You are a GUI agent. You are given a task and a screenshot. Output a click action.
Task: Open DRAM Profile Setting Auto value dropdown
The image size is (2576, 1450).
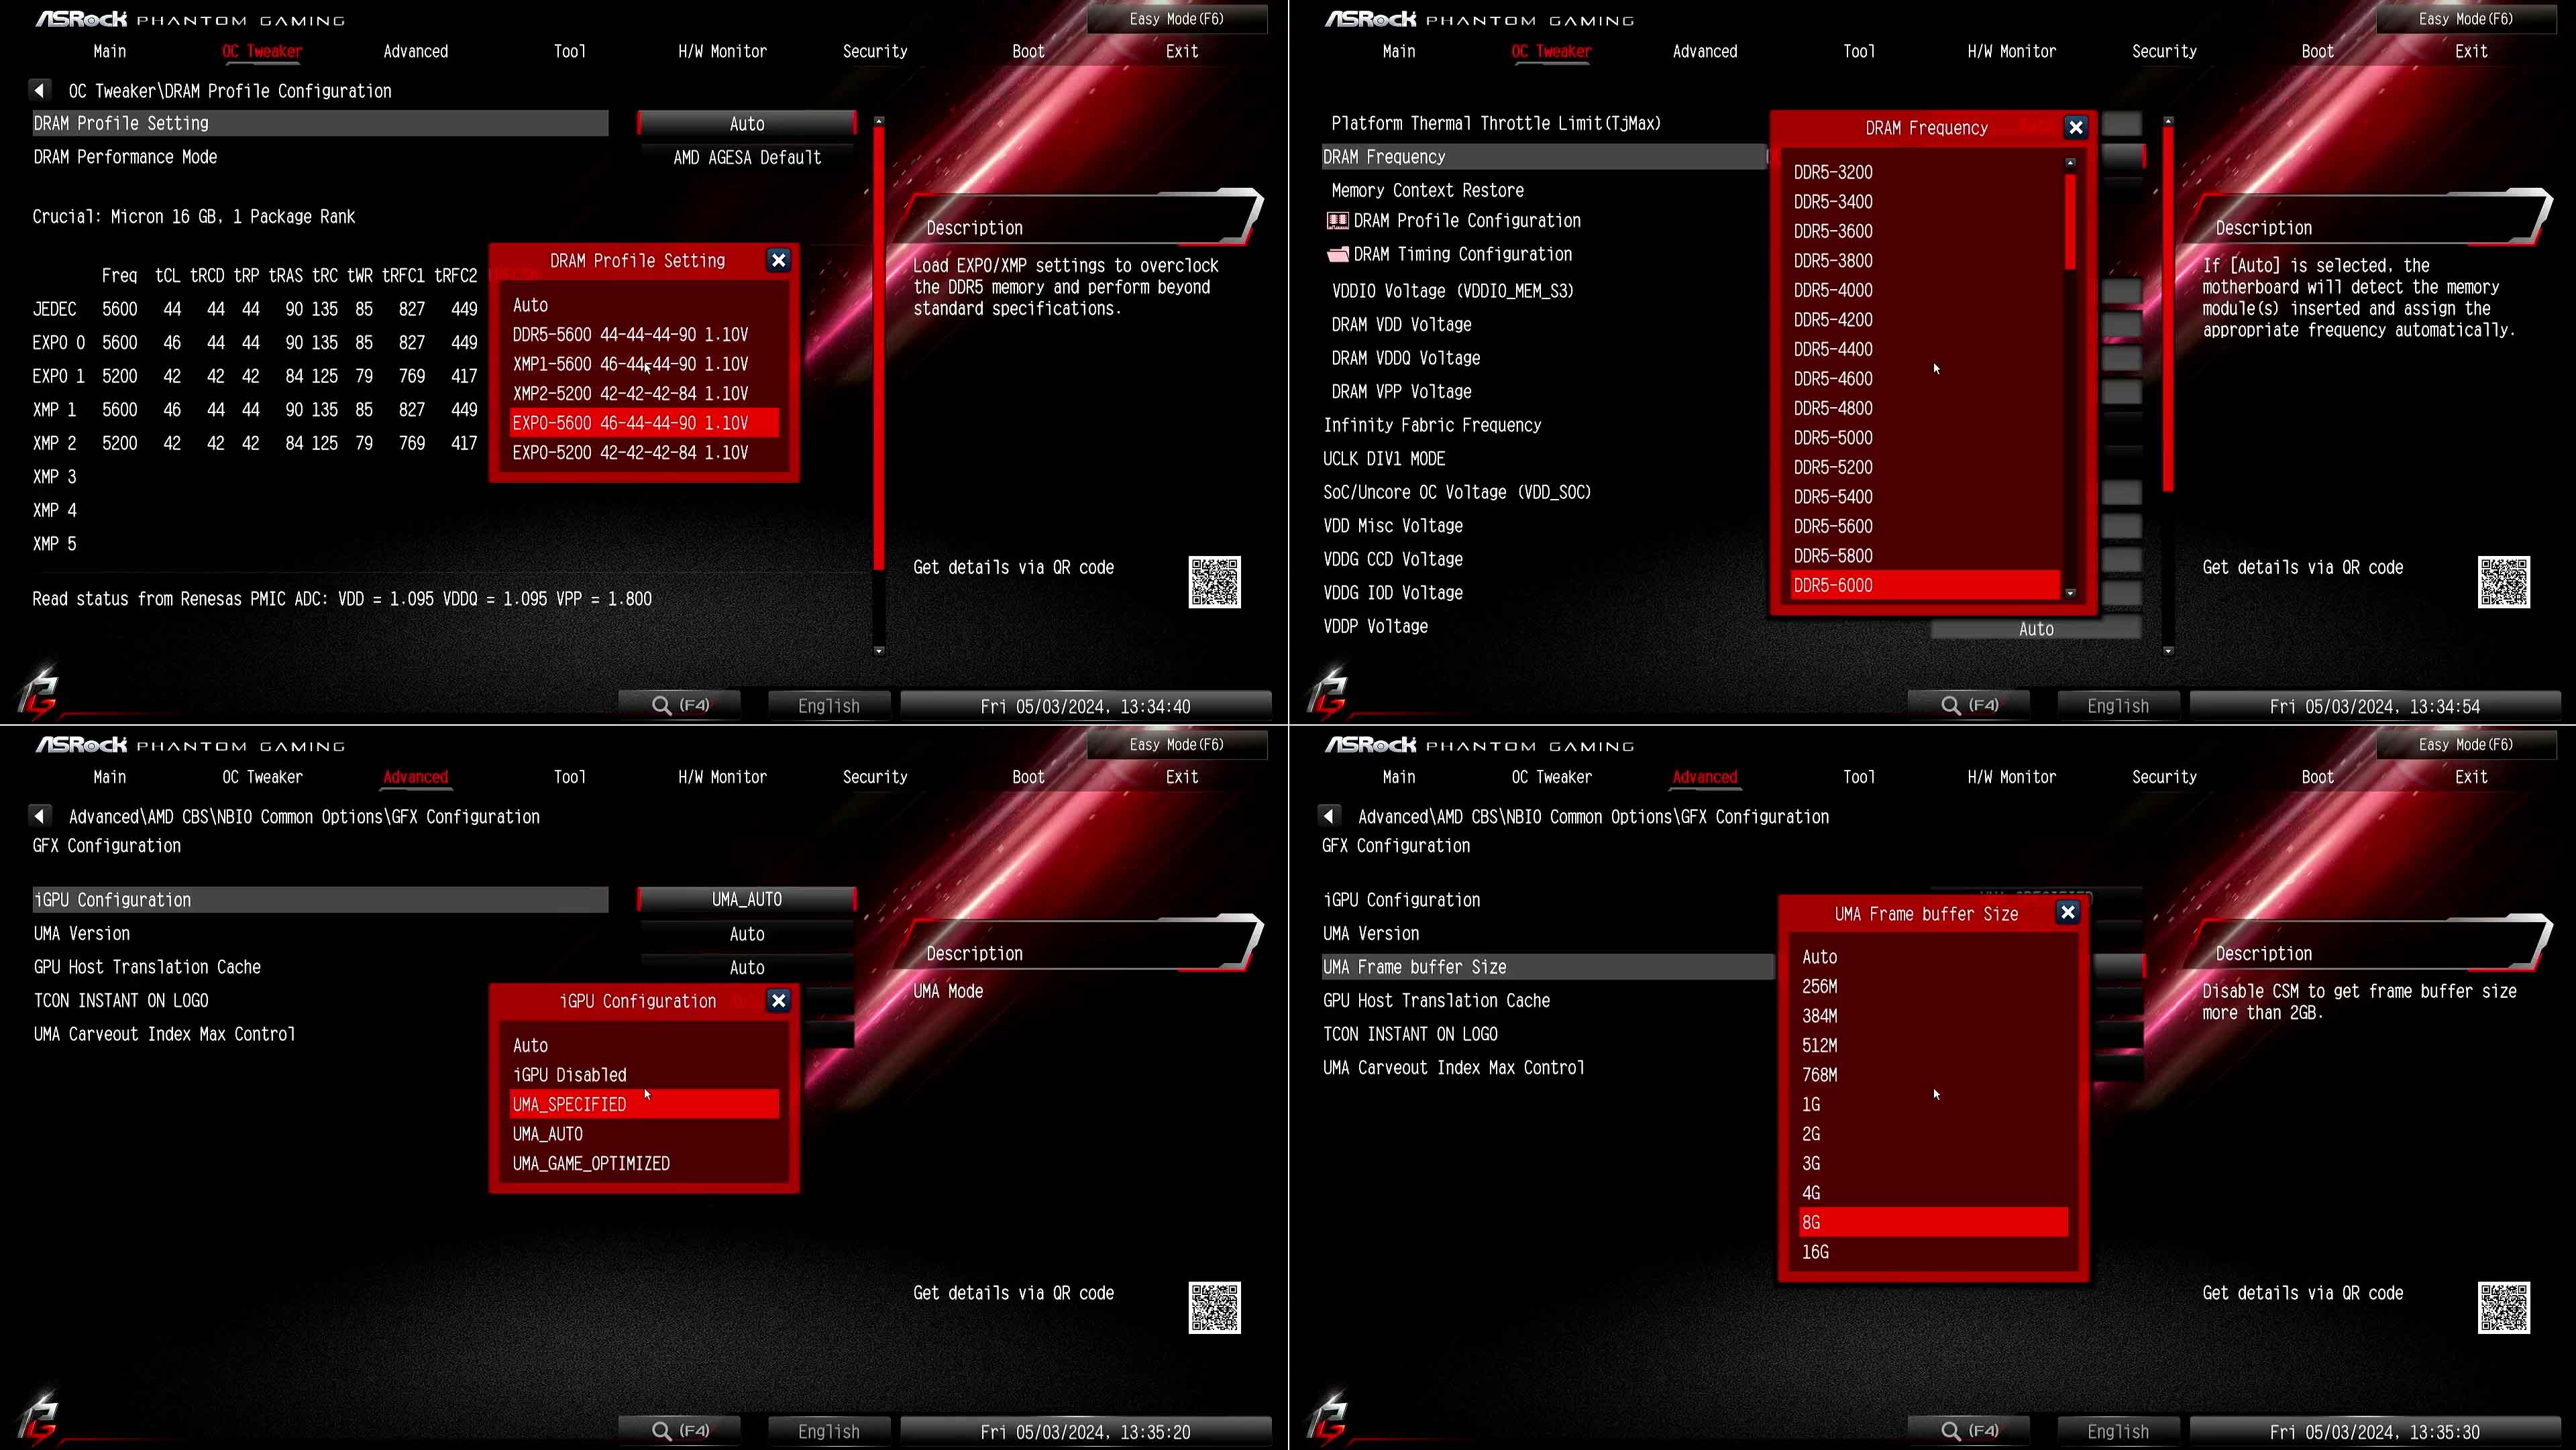coord(746,123)
